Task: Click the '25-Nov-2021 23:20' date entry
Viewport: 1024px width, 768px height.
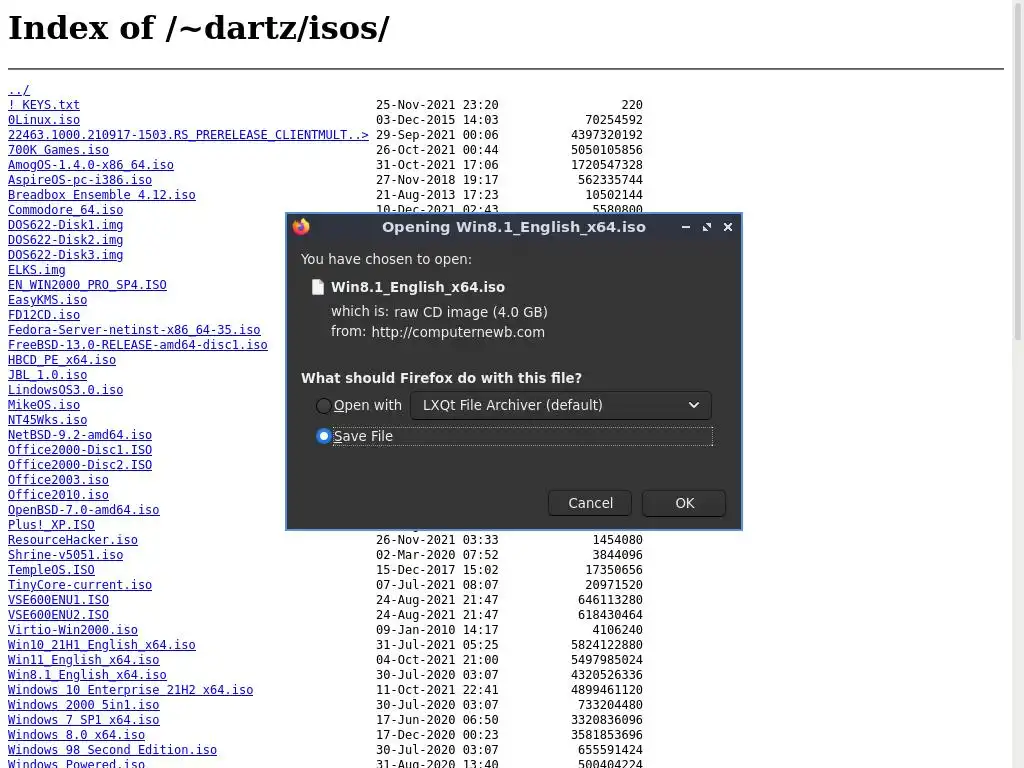Action: tap(437, 105)
